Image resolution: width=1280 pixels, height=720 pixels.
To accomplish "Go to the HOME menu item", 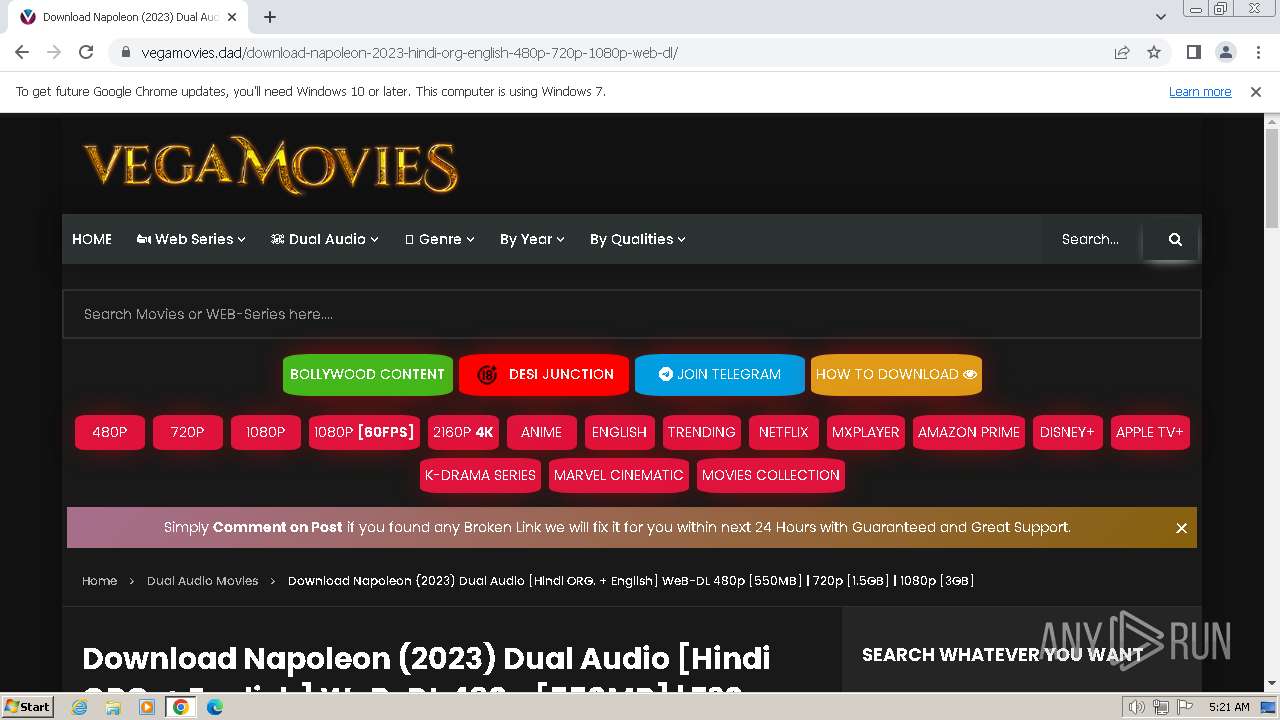I will click(x=92, y=239).
